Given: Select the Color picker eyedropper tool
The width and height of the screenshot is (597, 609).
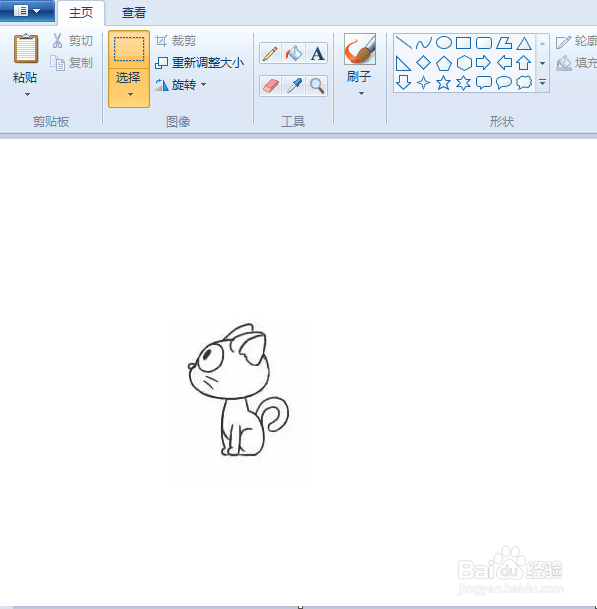Looking at the screenshot, I should pos(294,86).
